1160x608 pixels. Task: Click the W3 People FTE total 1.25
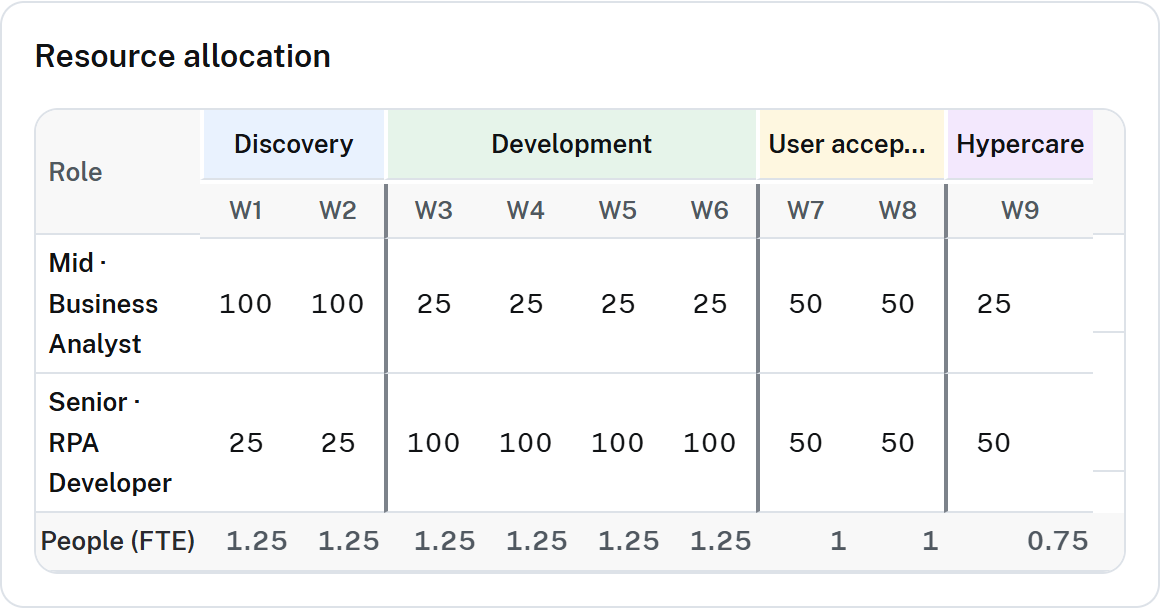coord(445,541)
